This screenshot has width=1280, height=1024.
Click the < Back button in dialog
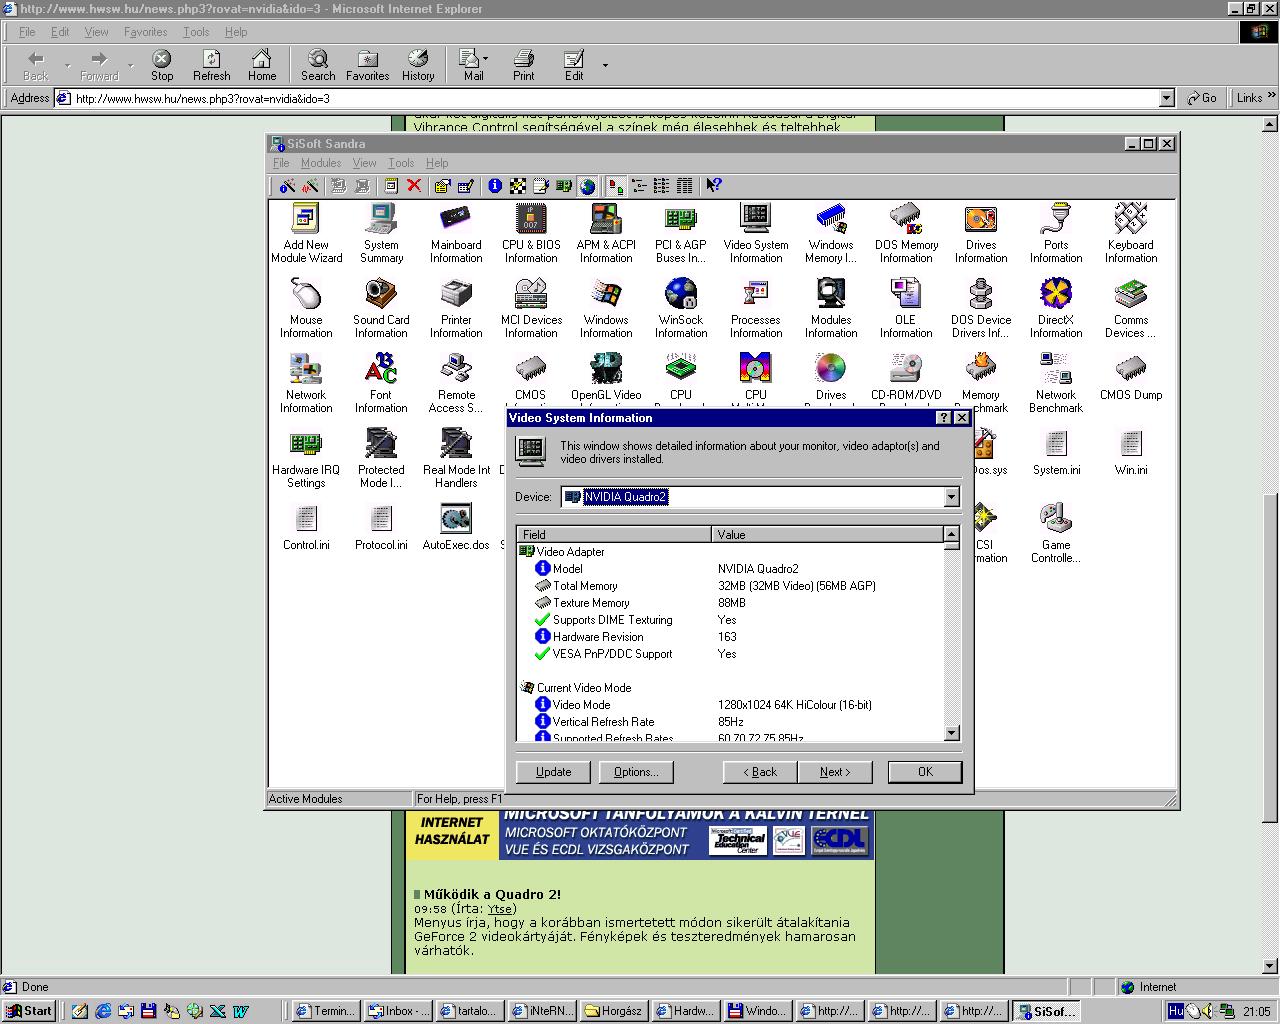[760, 772]
